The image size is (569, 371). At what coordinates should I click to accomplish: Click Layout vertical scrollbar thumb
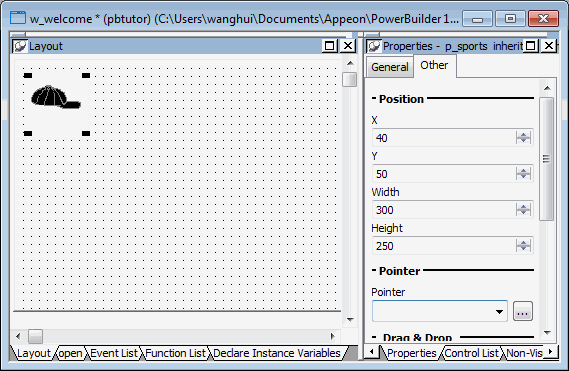point(349,80)
